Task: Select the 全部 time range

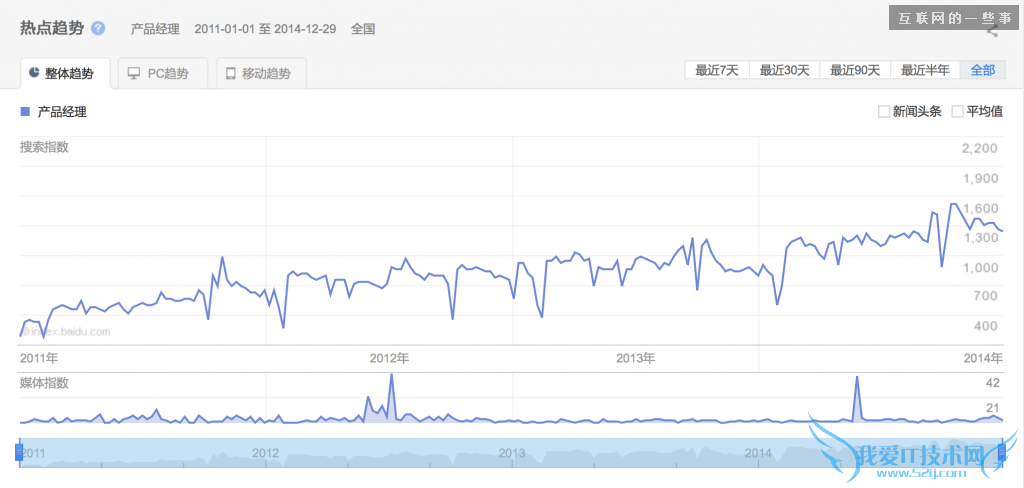Action: 983,70
